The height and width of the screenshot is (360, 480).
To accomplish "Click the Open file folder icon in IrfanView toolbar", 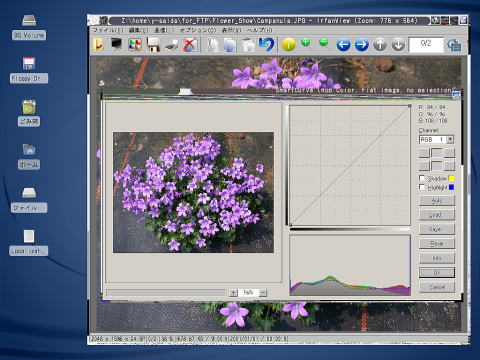I will 98,45.
